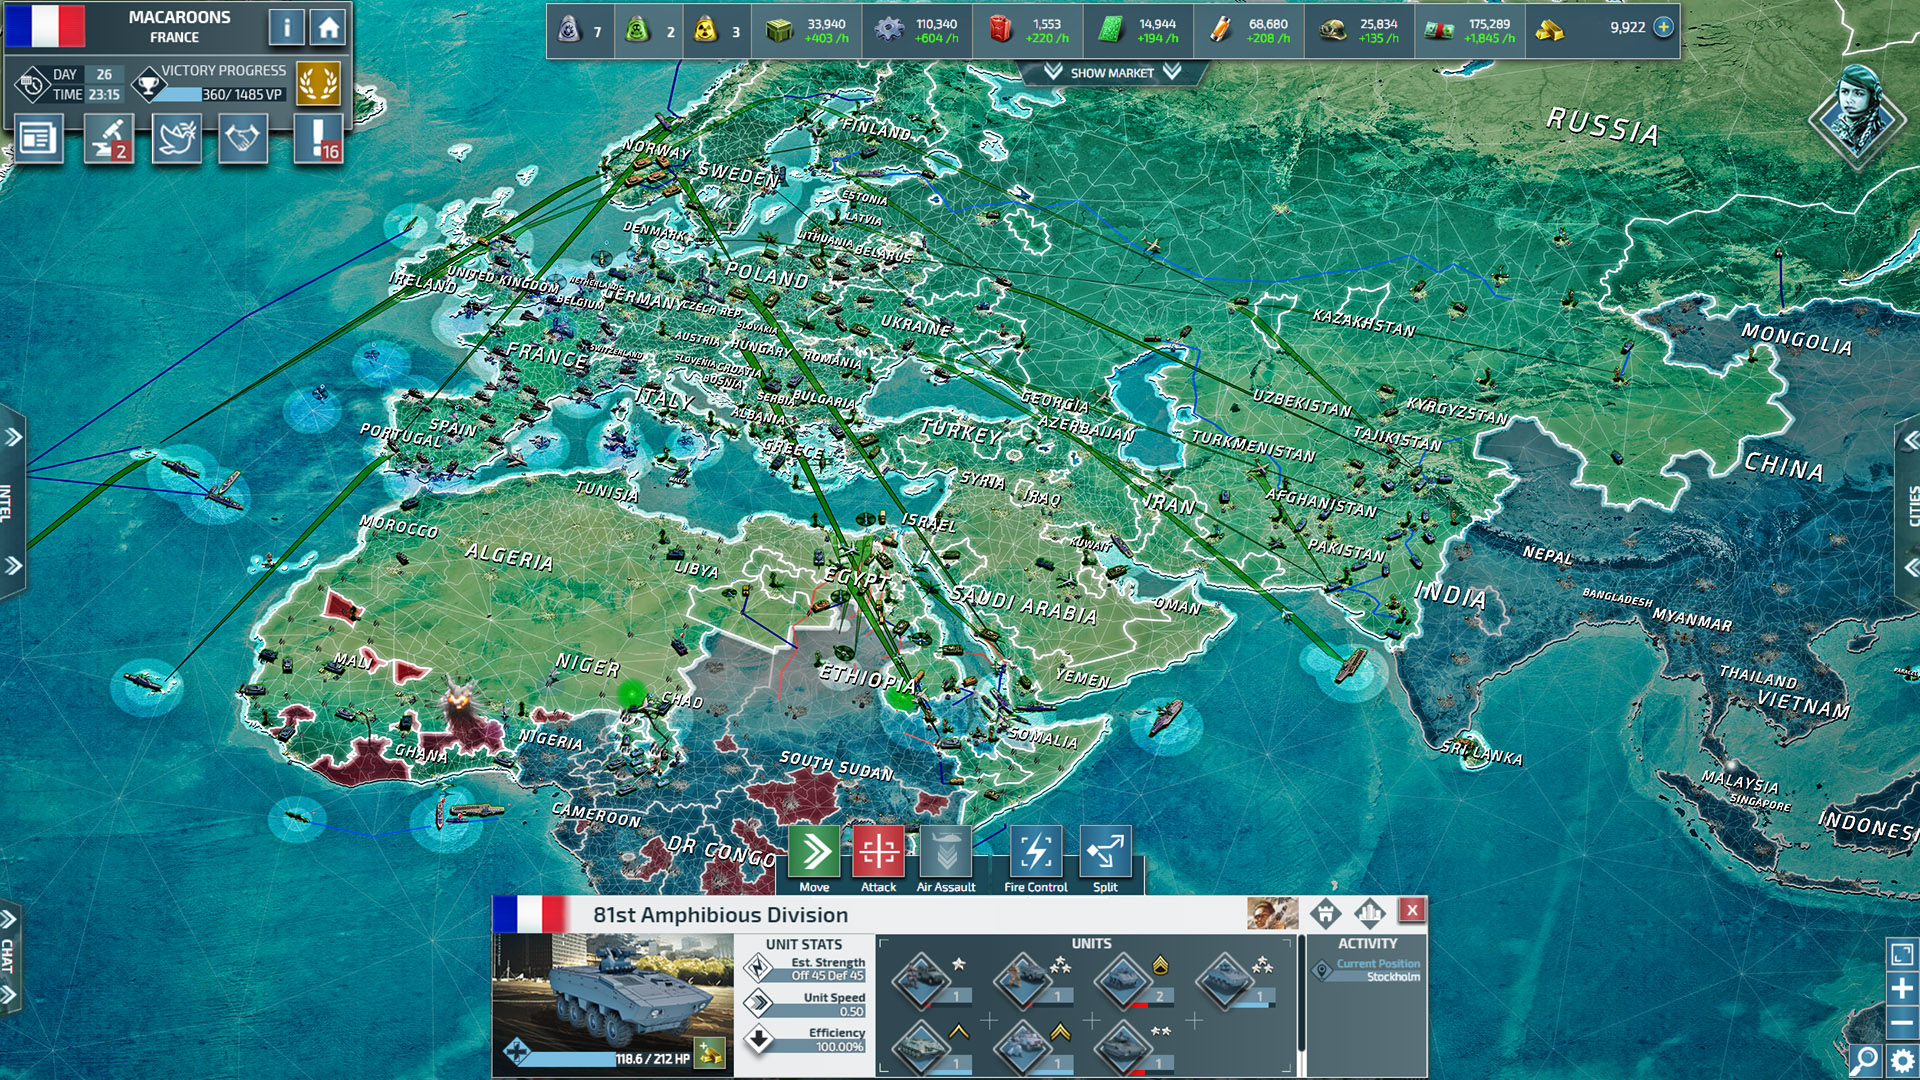
Task: Follow the Current Position Stockholm link
Action: (1380, 970)
